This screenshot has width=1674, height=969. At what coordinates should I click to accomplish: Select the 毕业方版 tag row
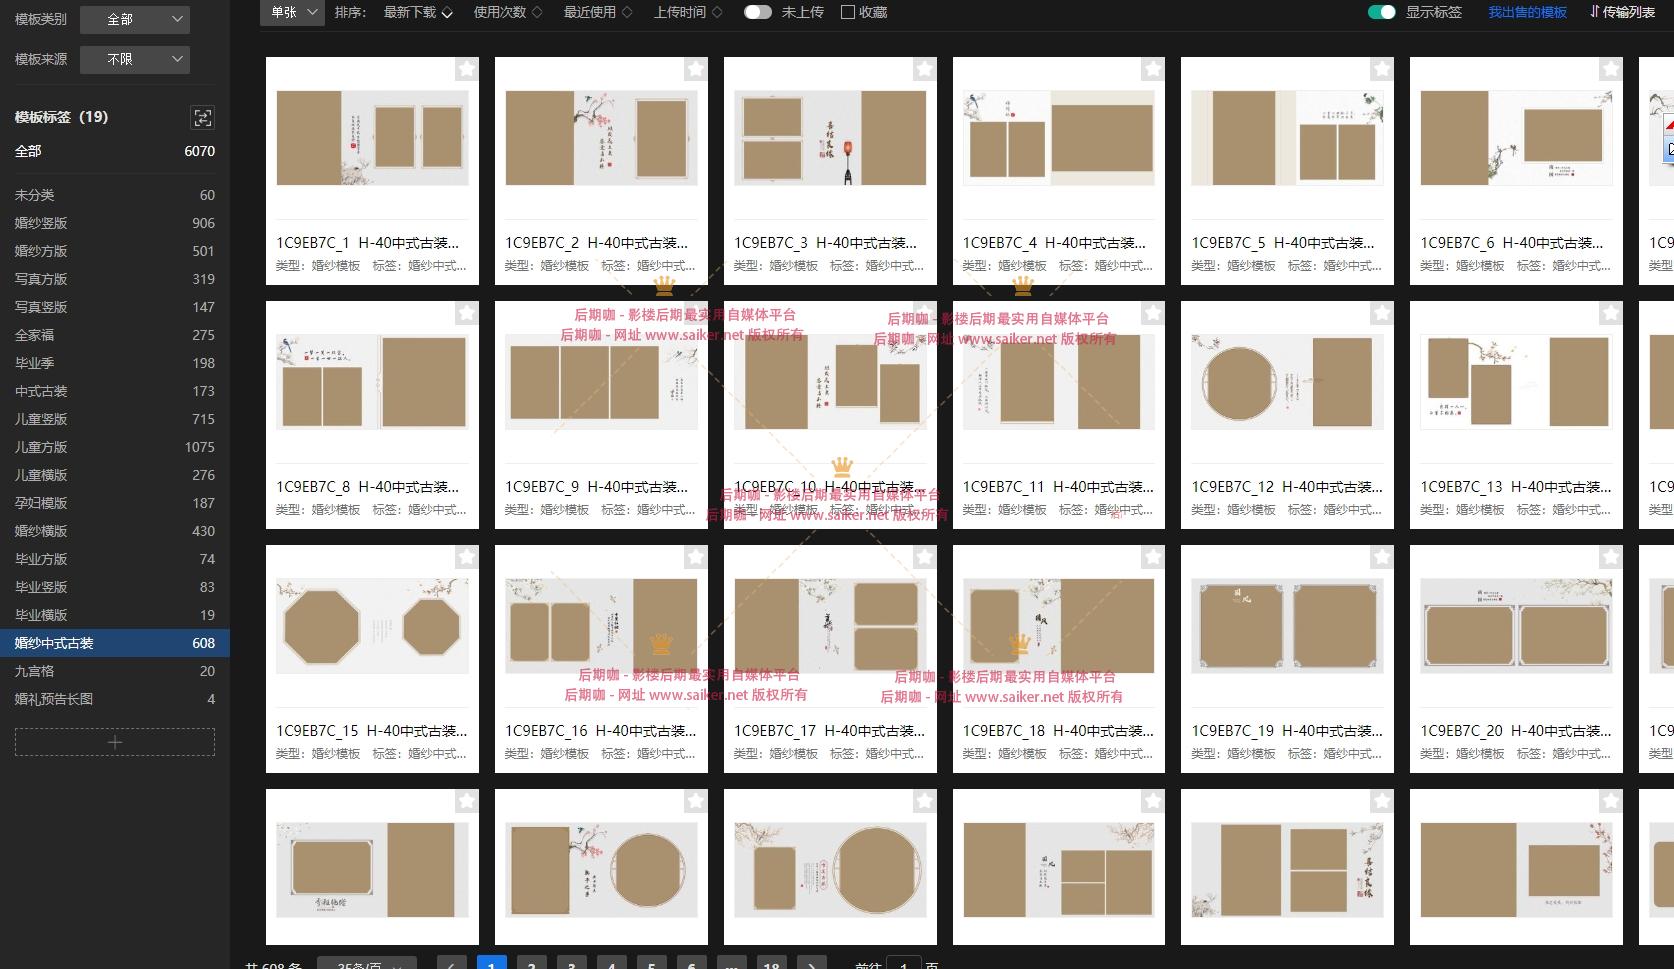click(115, 559)
